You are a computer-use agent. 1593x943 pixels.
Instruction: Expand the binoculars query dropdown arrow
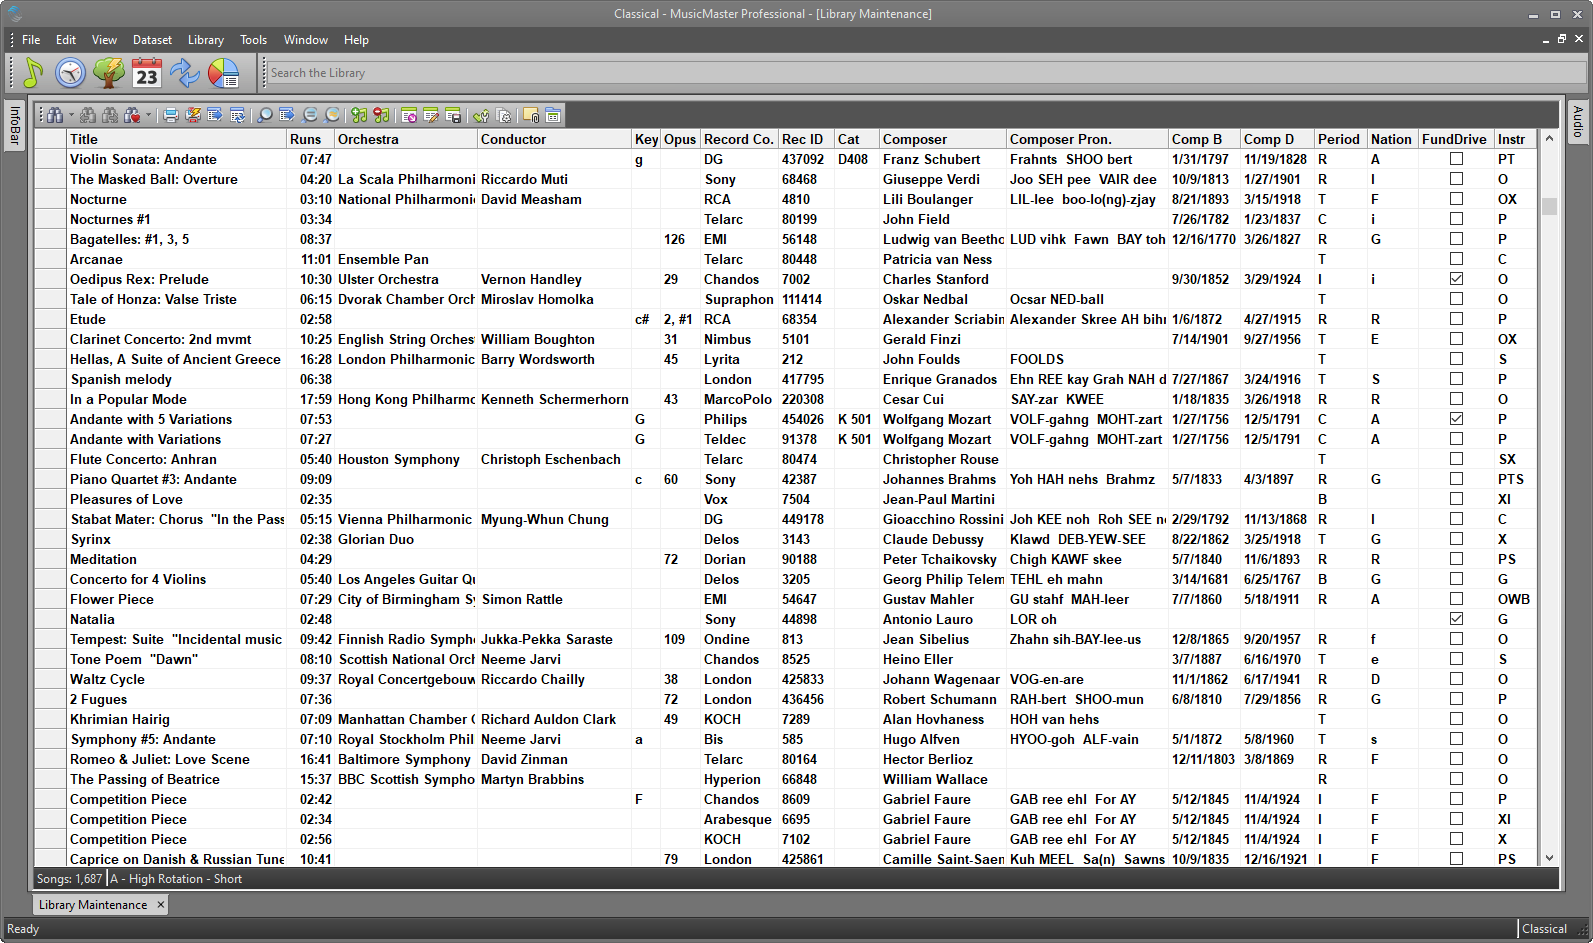click(71, 115)
